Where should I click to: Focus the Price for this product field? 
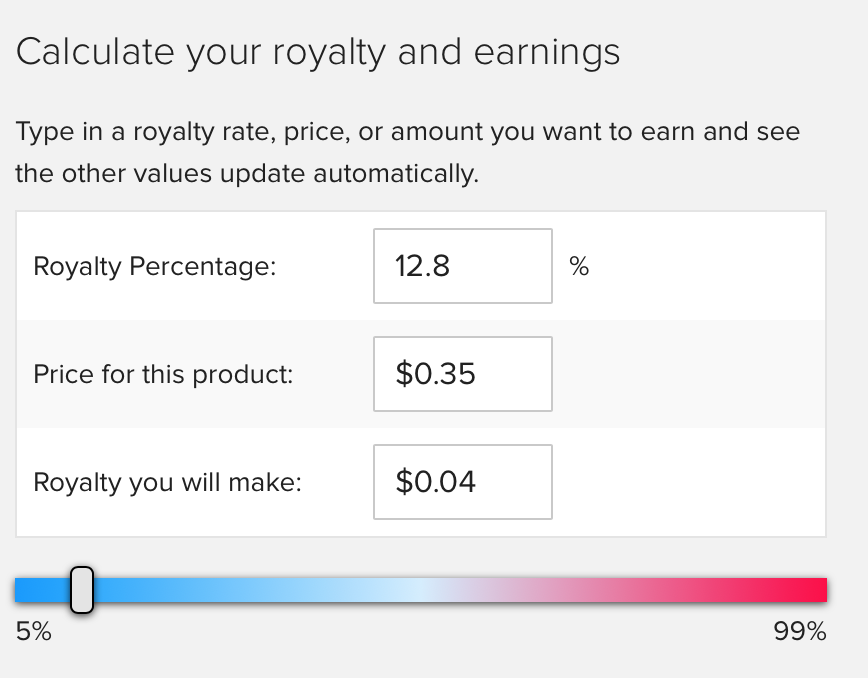pos(463,374)
